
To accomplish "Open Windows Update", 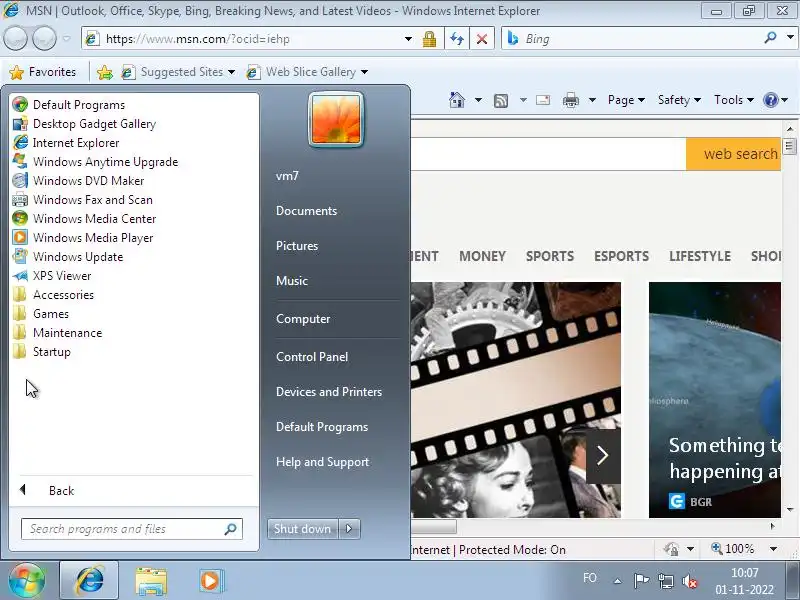I will pos(78,257).
